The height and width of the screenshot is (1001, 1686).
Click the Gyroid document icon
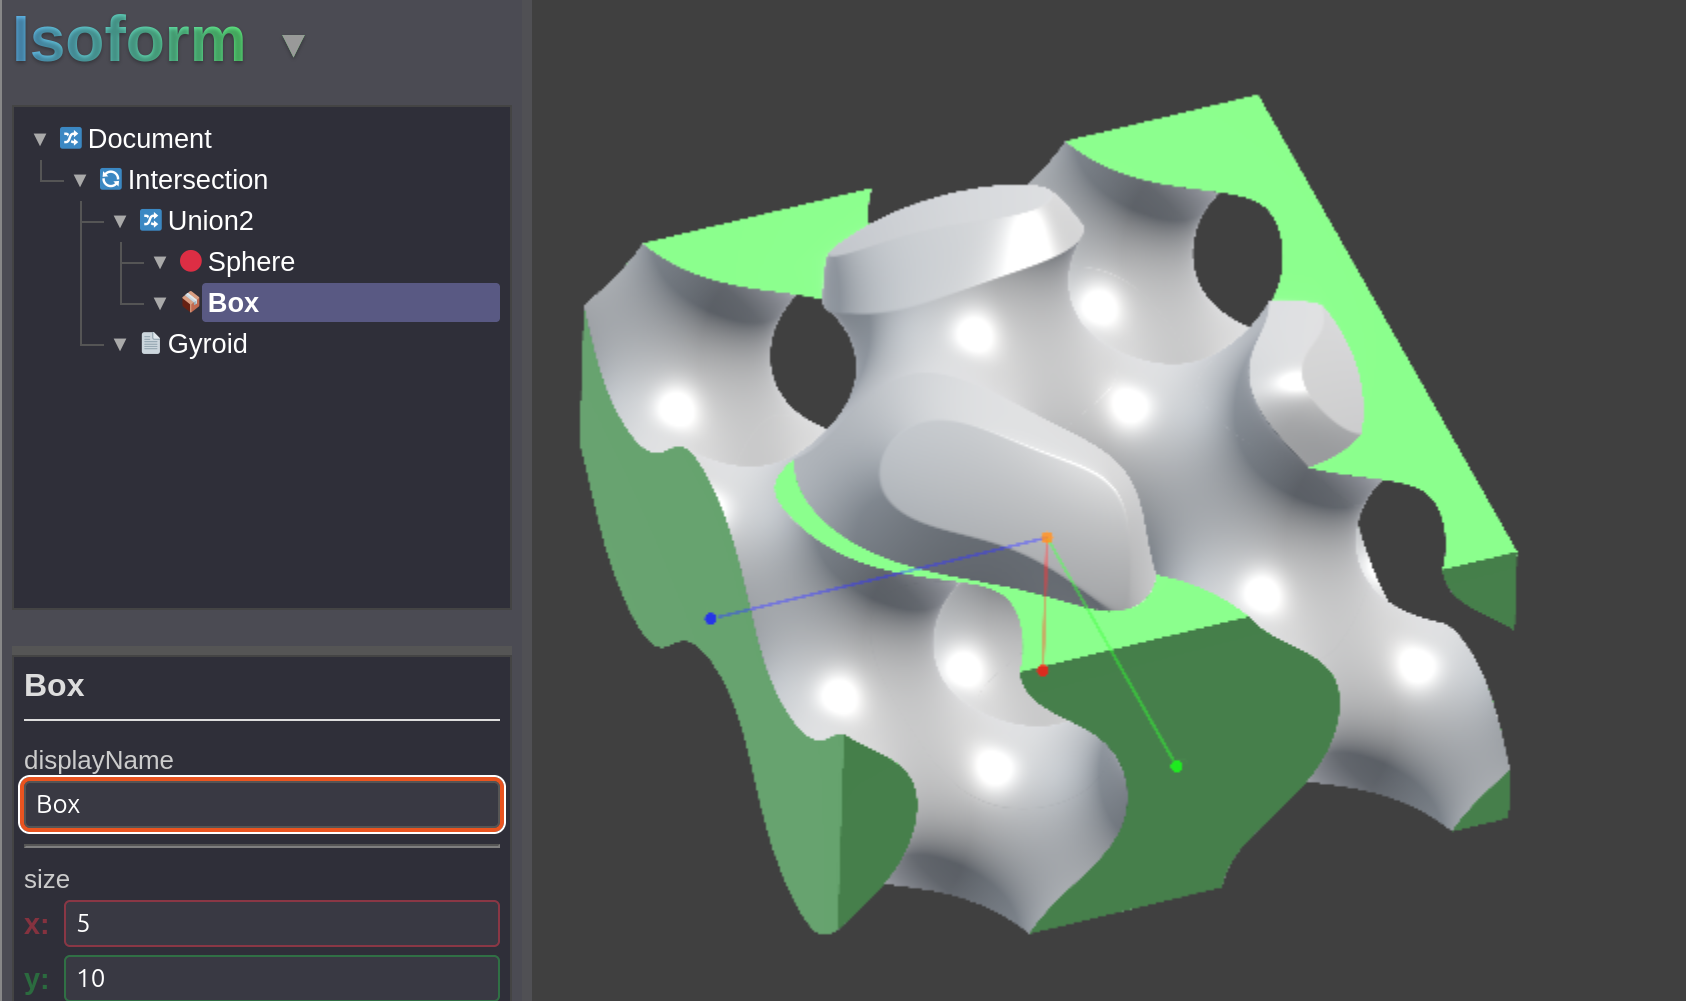click(150, 343)
